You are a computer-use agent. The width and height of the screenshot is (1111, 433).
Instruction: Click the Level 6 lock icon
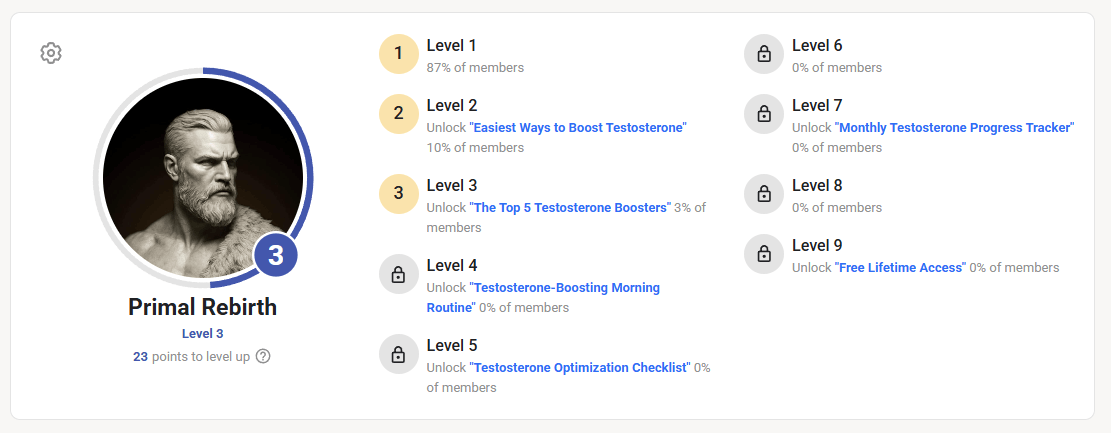[x=763, y=54]
